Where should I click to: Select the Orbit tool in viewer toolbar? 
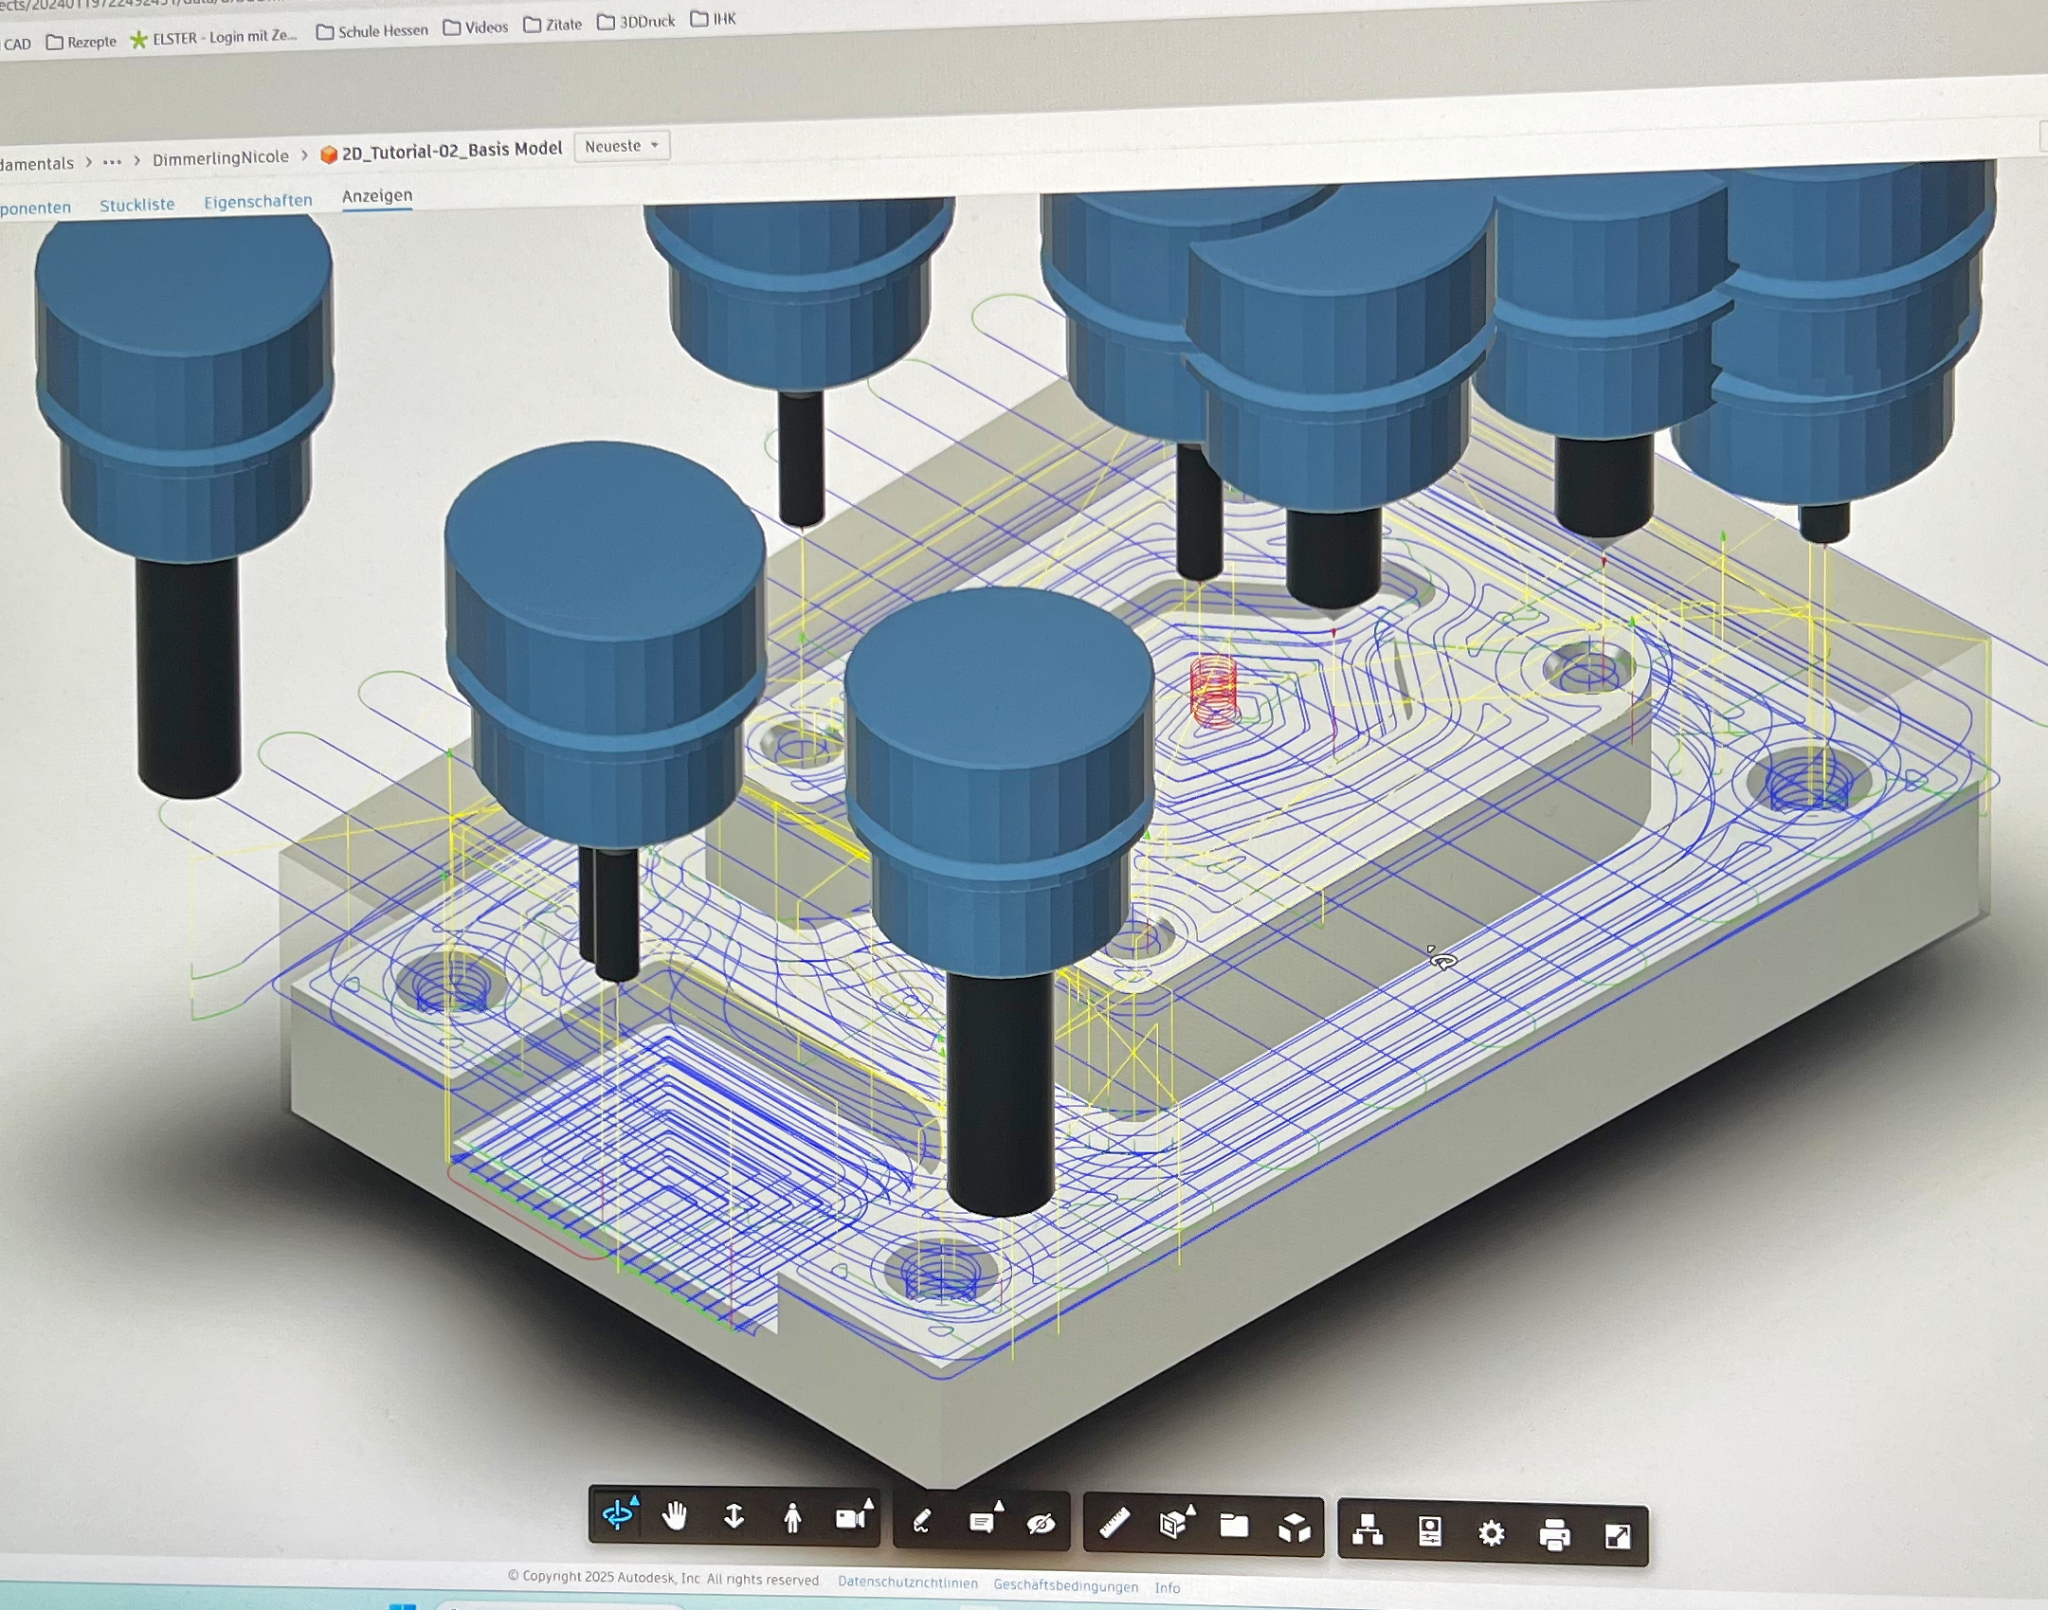(619, 1515)
